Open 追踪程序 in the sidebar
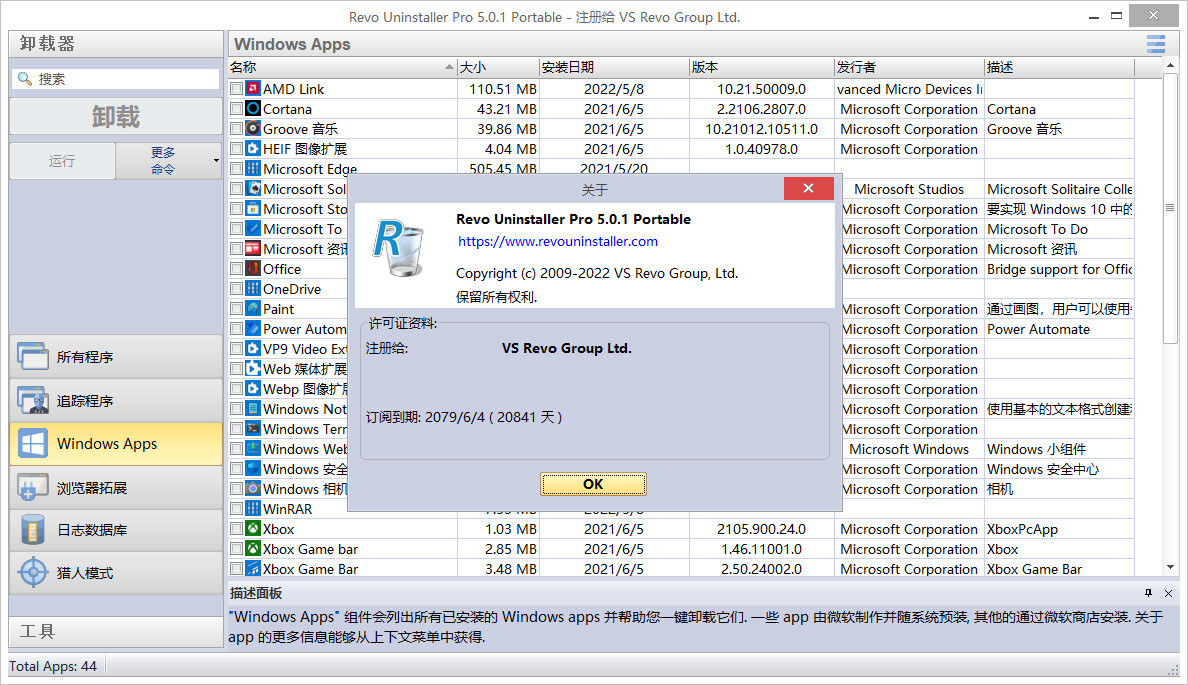Image resolution: width=1188 pixels, height=685 pixels. coord(116,401)
